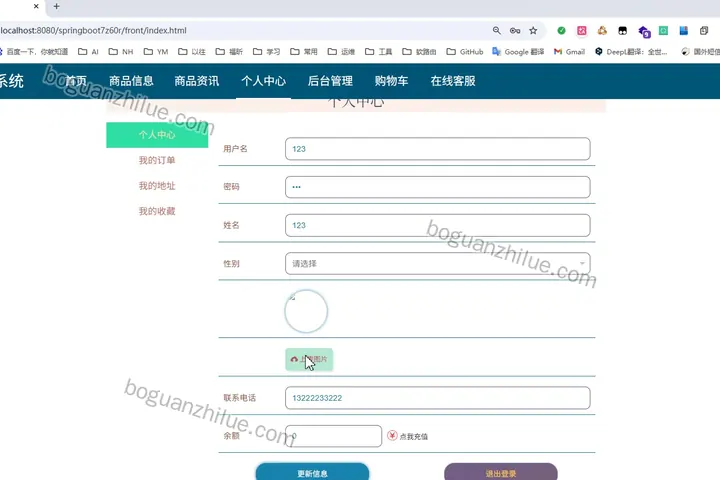Image resolution: width=720 pixels, height=480 pixels.
Task: Click the orange tri-circle extension icon
Action: 602,30
